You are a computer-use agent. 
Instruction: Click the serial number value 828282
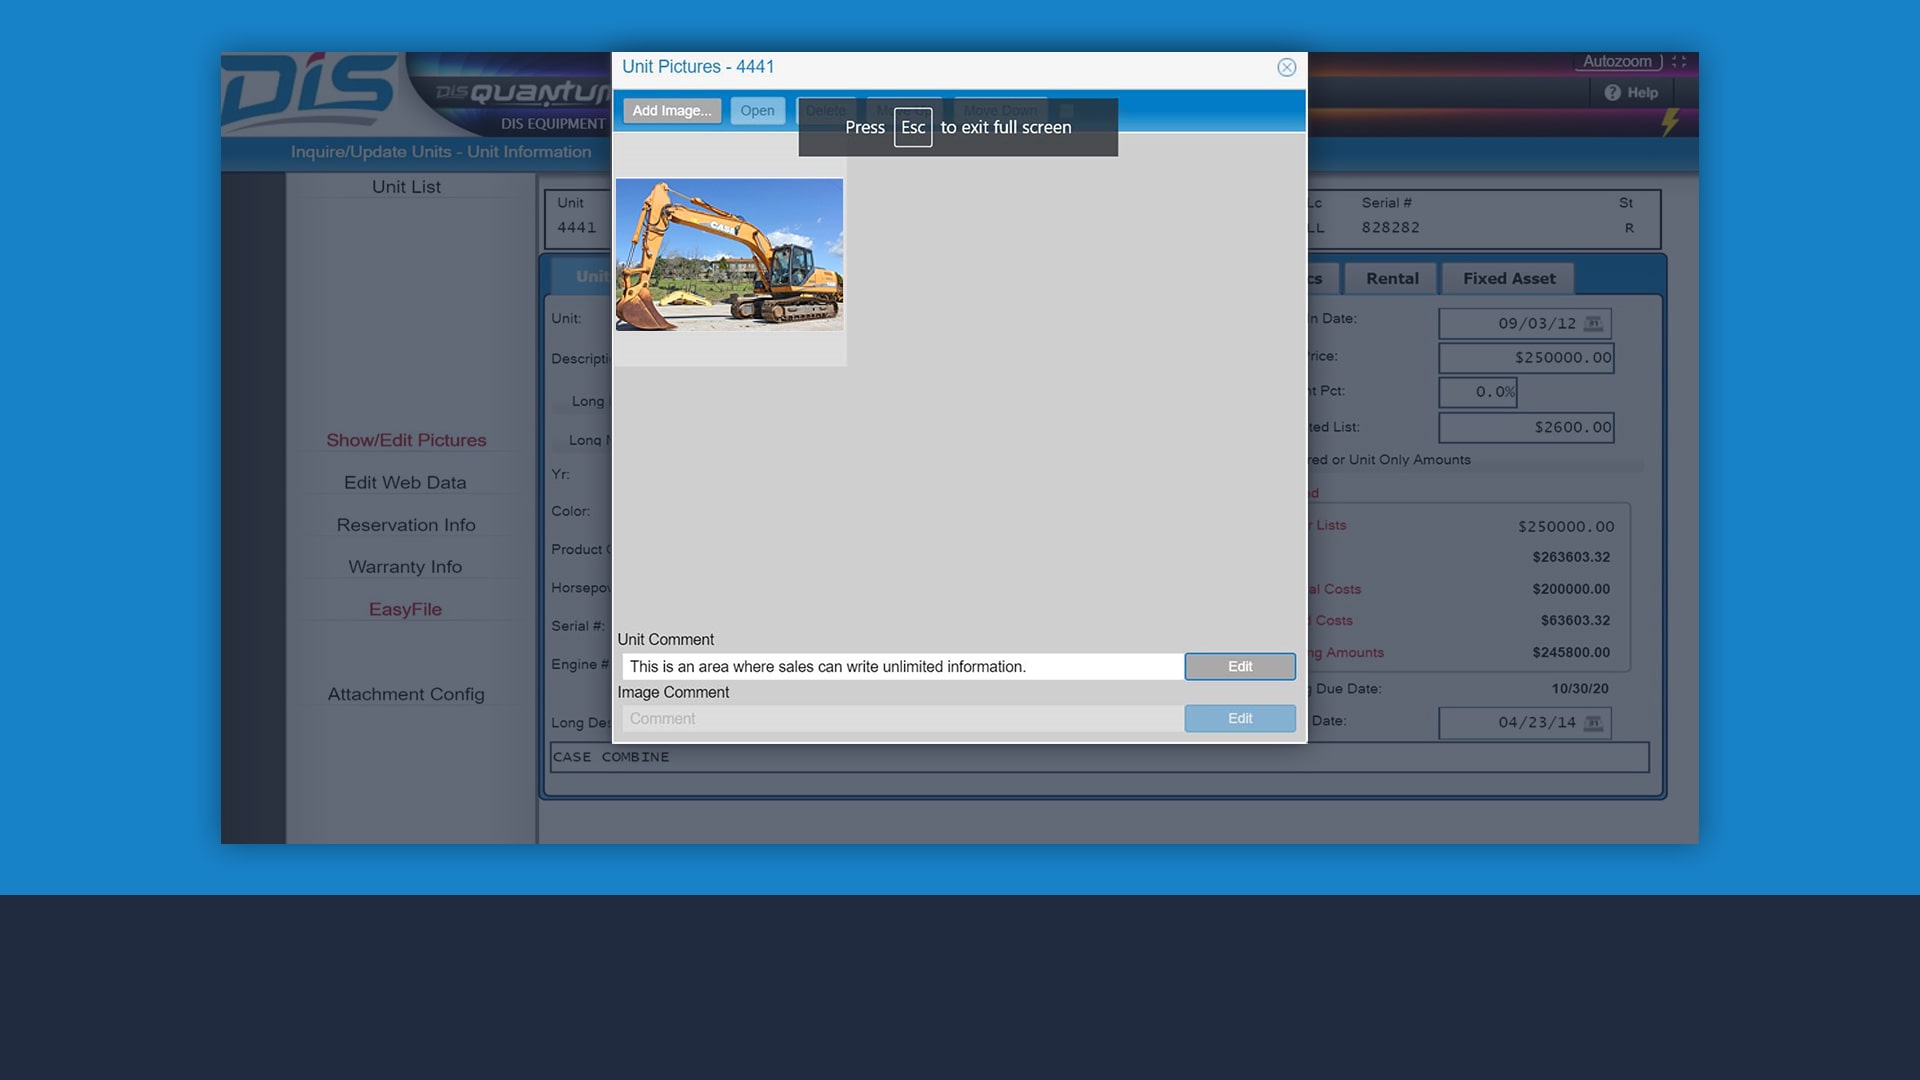pyautogui.click(x=1390, y=228)
